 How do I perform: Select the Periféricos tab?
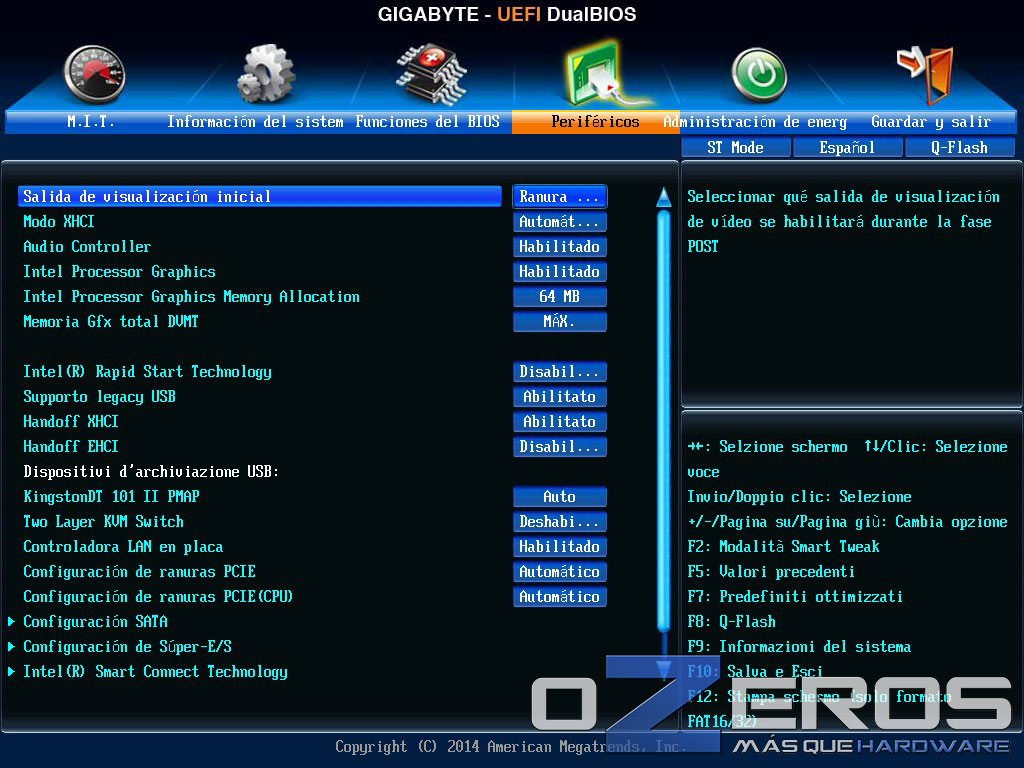click(x=595, y=121)
